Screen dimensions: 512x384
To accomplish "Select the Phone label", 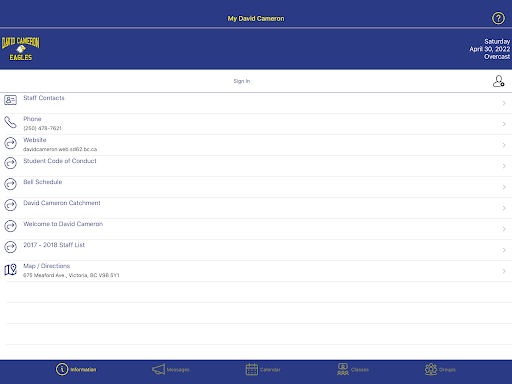I will coord(32,119).
